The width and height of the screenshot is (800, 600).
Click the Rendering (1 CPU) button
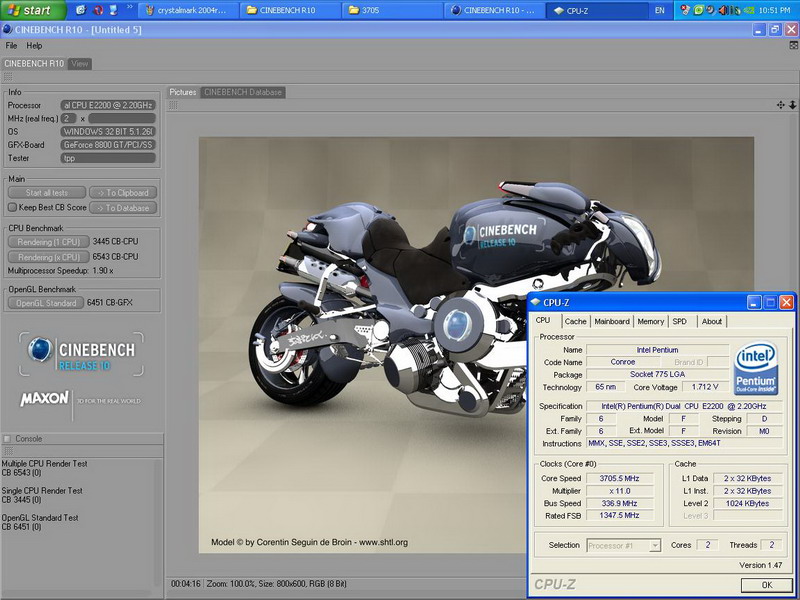(49, 242)
